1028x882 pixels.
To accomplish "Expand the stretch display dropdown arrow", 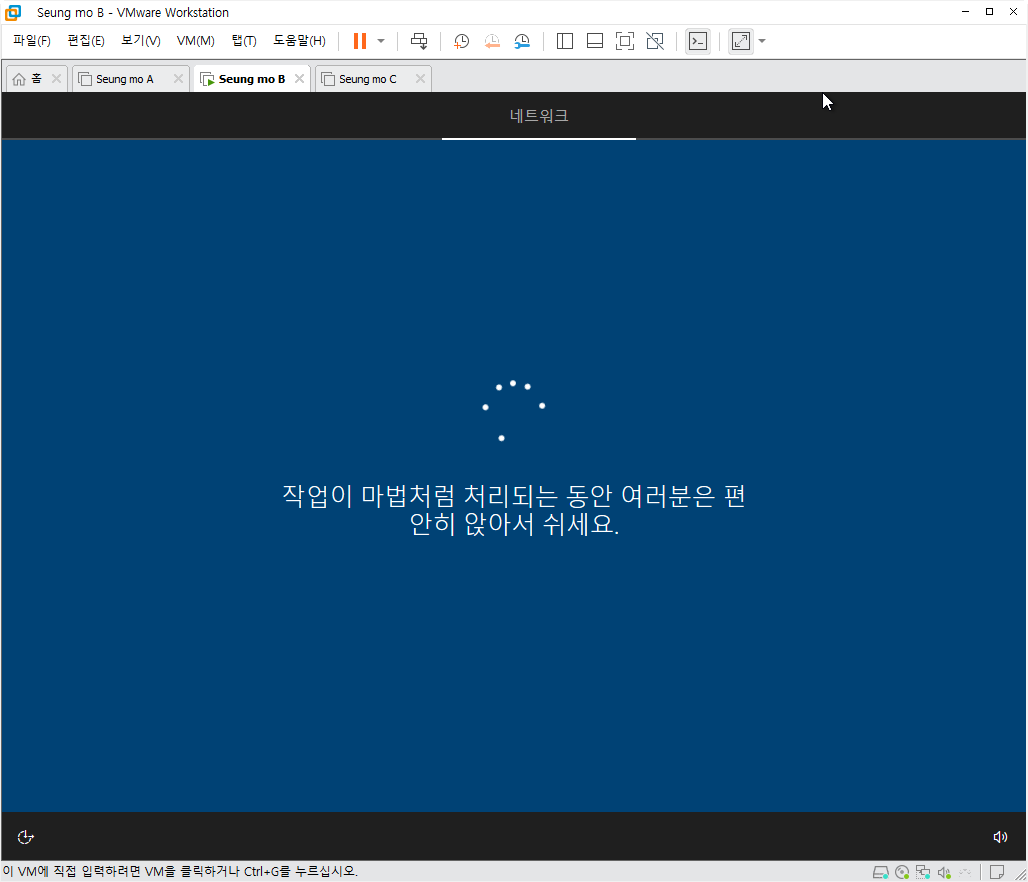I will click(x=762, y=41).
